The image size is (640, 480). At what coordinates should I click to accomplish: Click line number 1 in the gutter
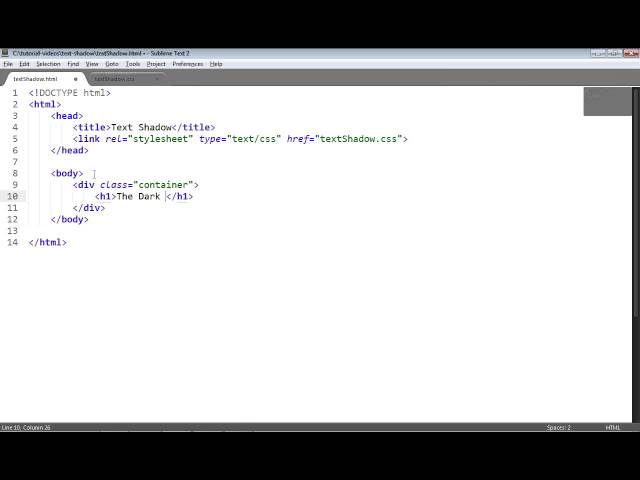pos(15,93)
